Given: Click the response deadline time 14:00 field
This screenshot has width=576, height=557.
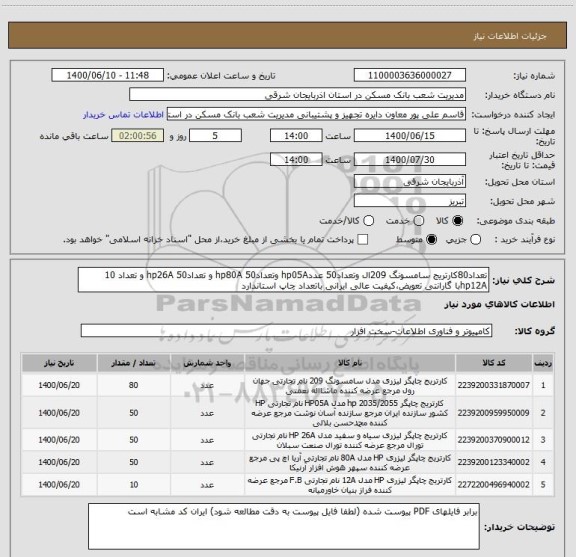Looking at the screenshot, I should pos(296,136).
